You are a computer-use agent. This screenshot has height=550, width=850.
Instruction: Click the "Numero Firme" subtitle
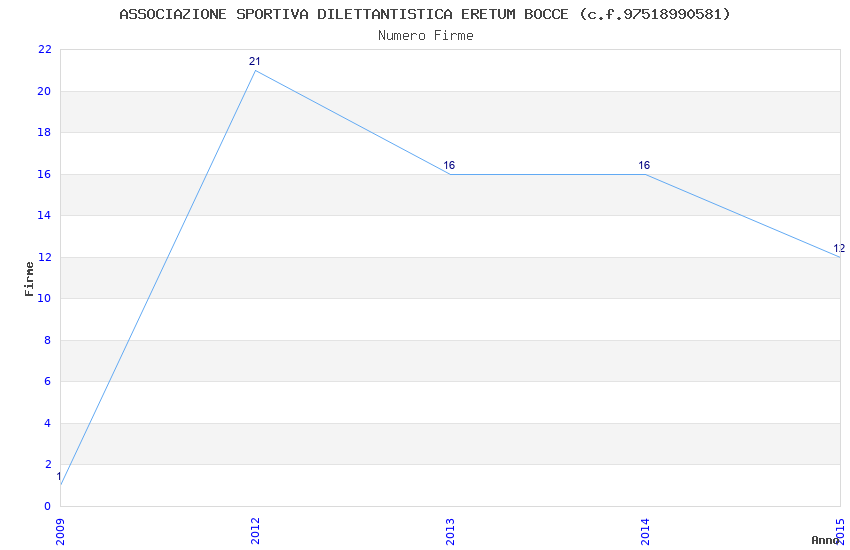click(425, 35)
